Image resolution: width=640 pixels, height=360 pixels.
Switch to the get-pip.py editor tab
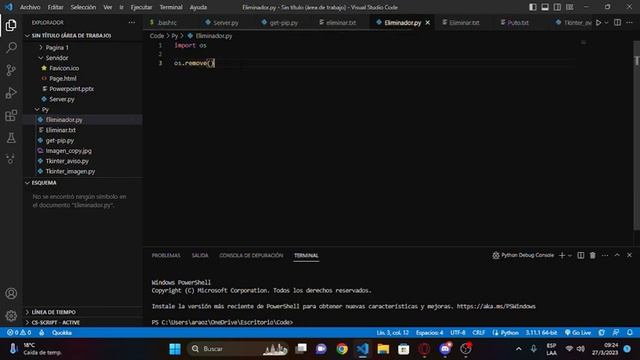pyautogui.click(x=280, y=23)
